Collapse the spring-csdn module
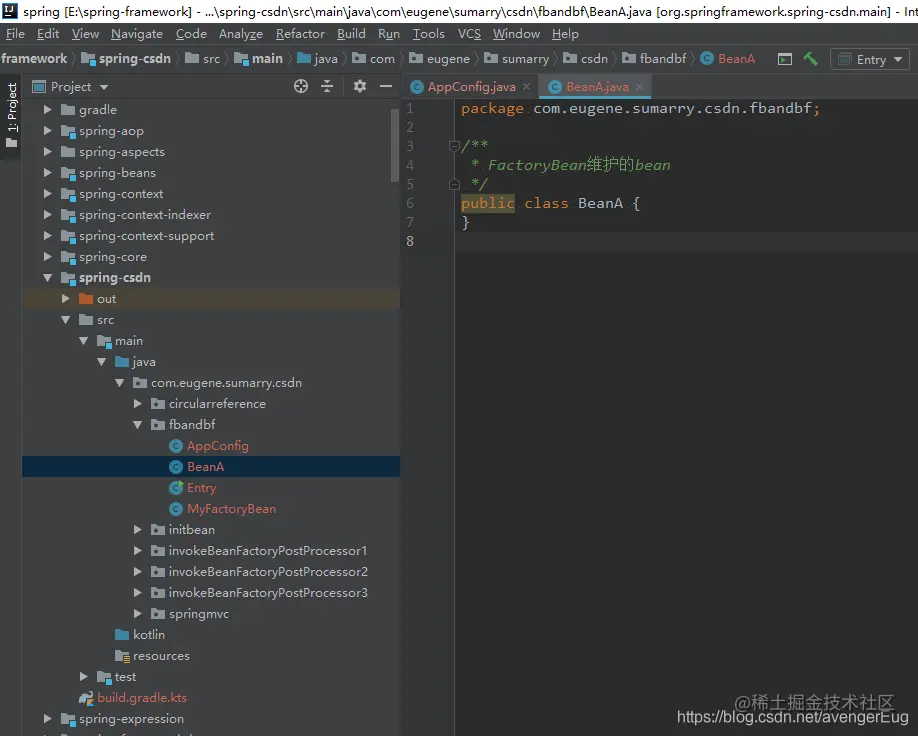Image resolution: width=918 pixels, height=736 pixels. tap(48, 278)
